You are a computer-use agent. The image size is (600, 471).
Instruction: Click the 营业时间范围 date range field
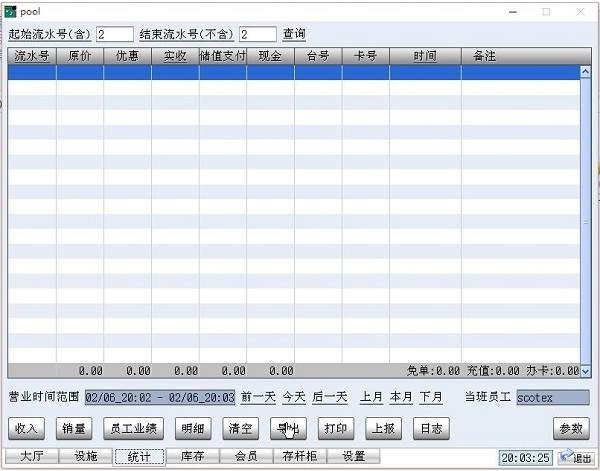160,397
